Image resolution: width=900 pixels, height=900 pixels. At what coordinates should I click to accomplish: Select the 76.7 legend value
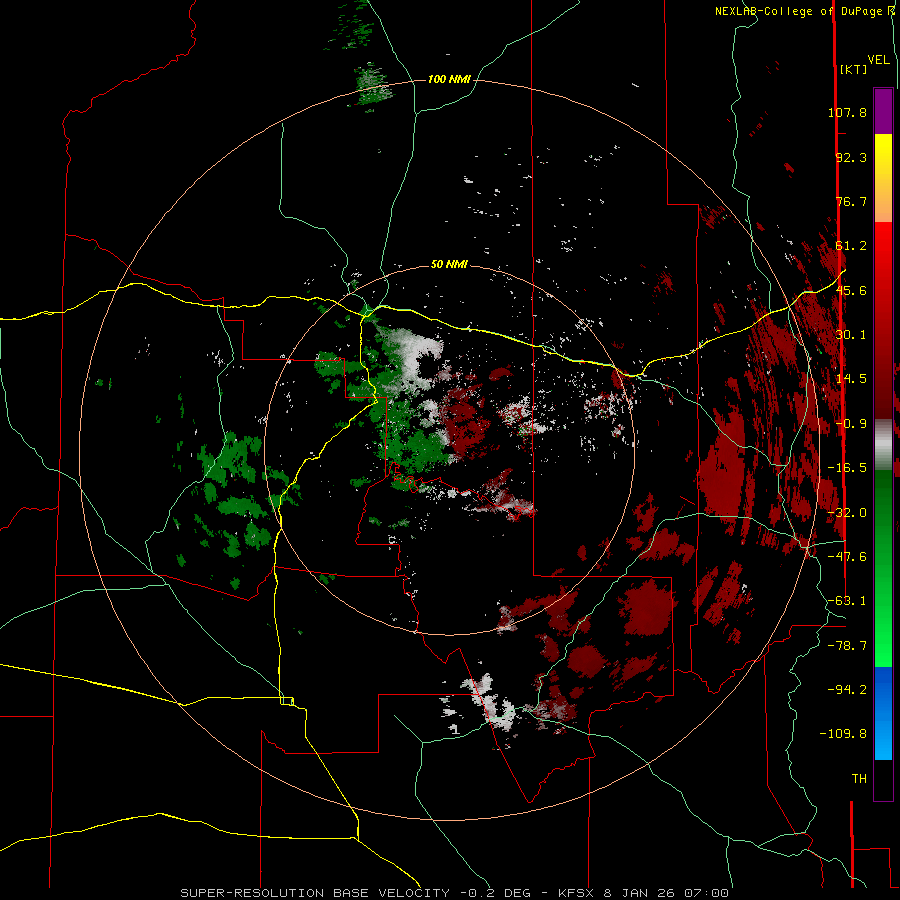tap(851, 201)
